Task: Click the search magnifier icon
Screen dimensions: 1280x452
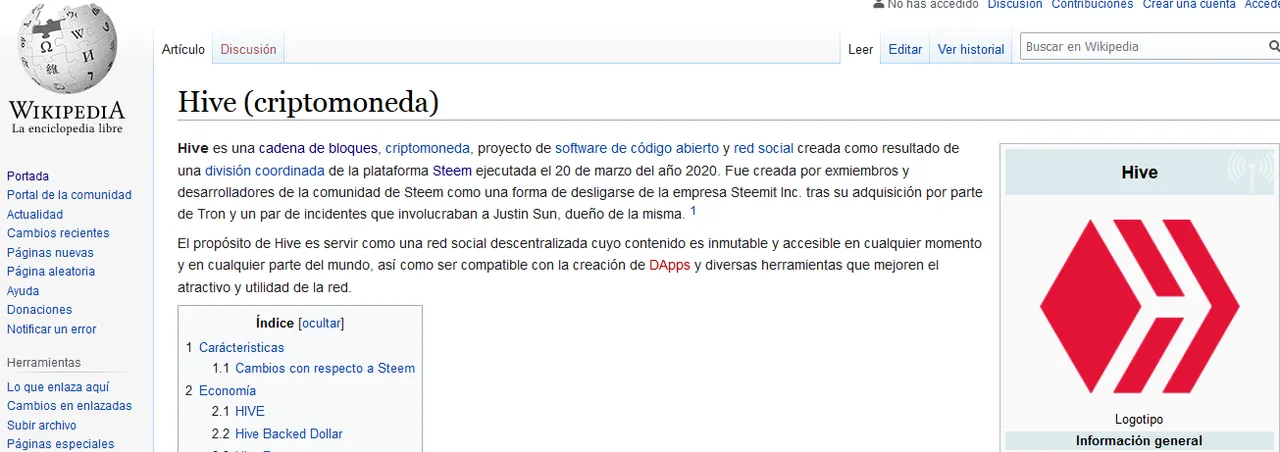Action: point(1274,46)
